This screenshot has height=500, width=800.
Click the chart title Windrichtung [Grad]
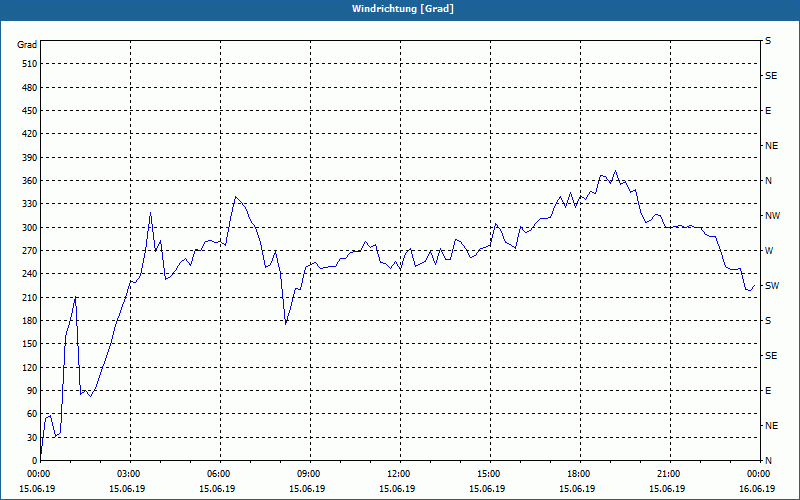[x=403, y=9]
